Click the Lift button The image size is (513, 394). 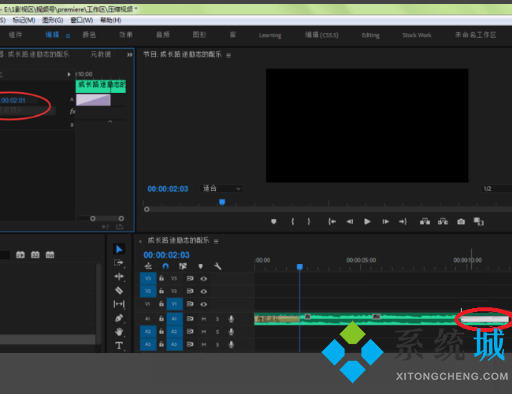tap(425, 221)
